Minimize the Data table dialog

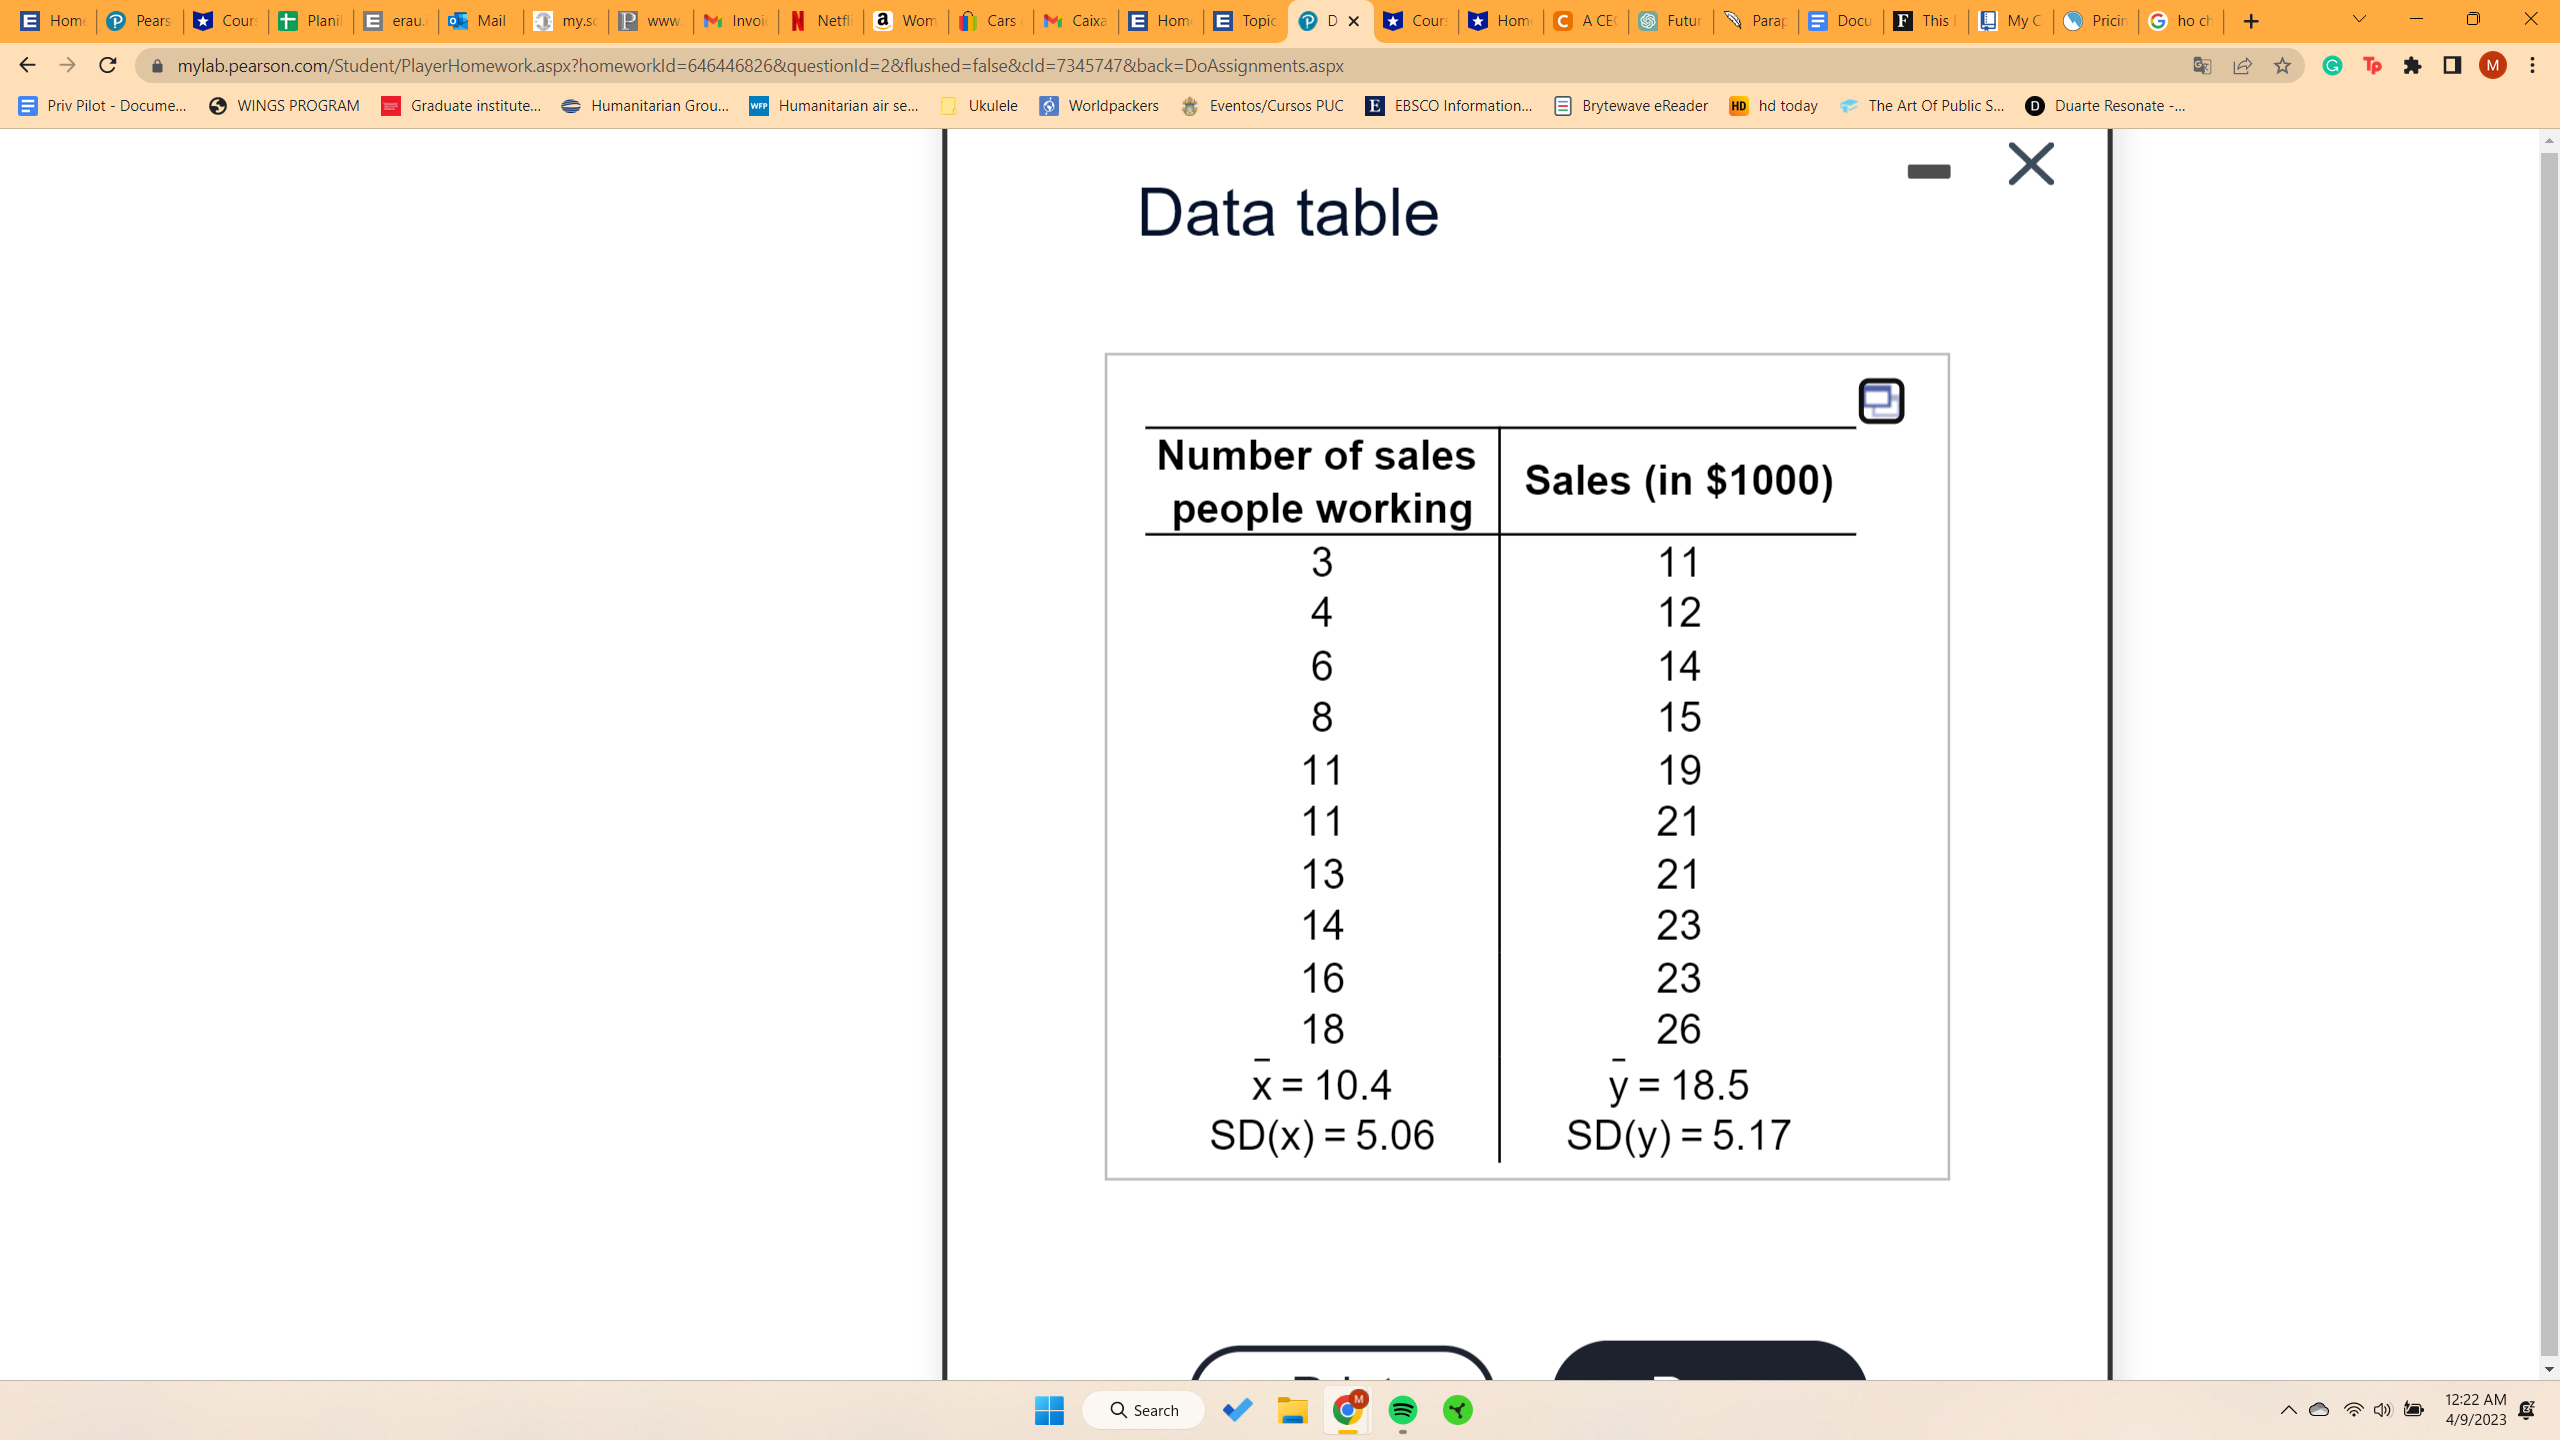pyautogui.click(x=1928, y=171)
